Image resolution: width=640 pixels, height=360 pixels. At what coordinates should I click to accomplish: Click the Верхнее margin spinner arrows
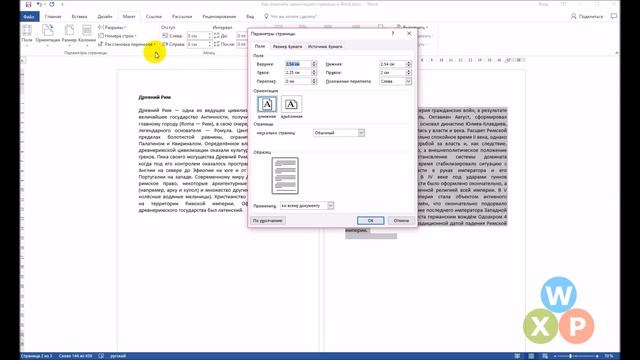[314, 64]
